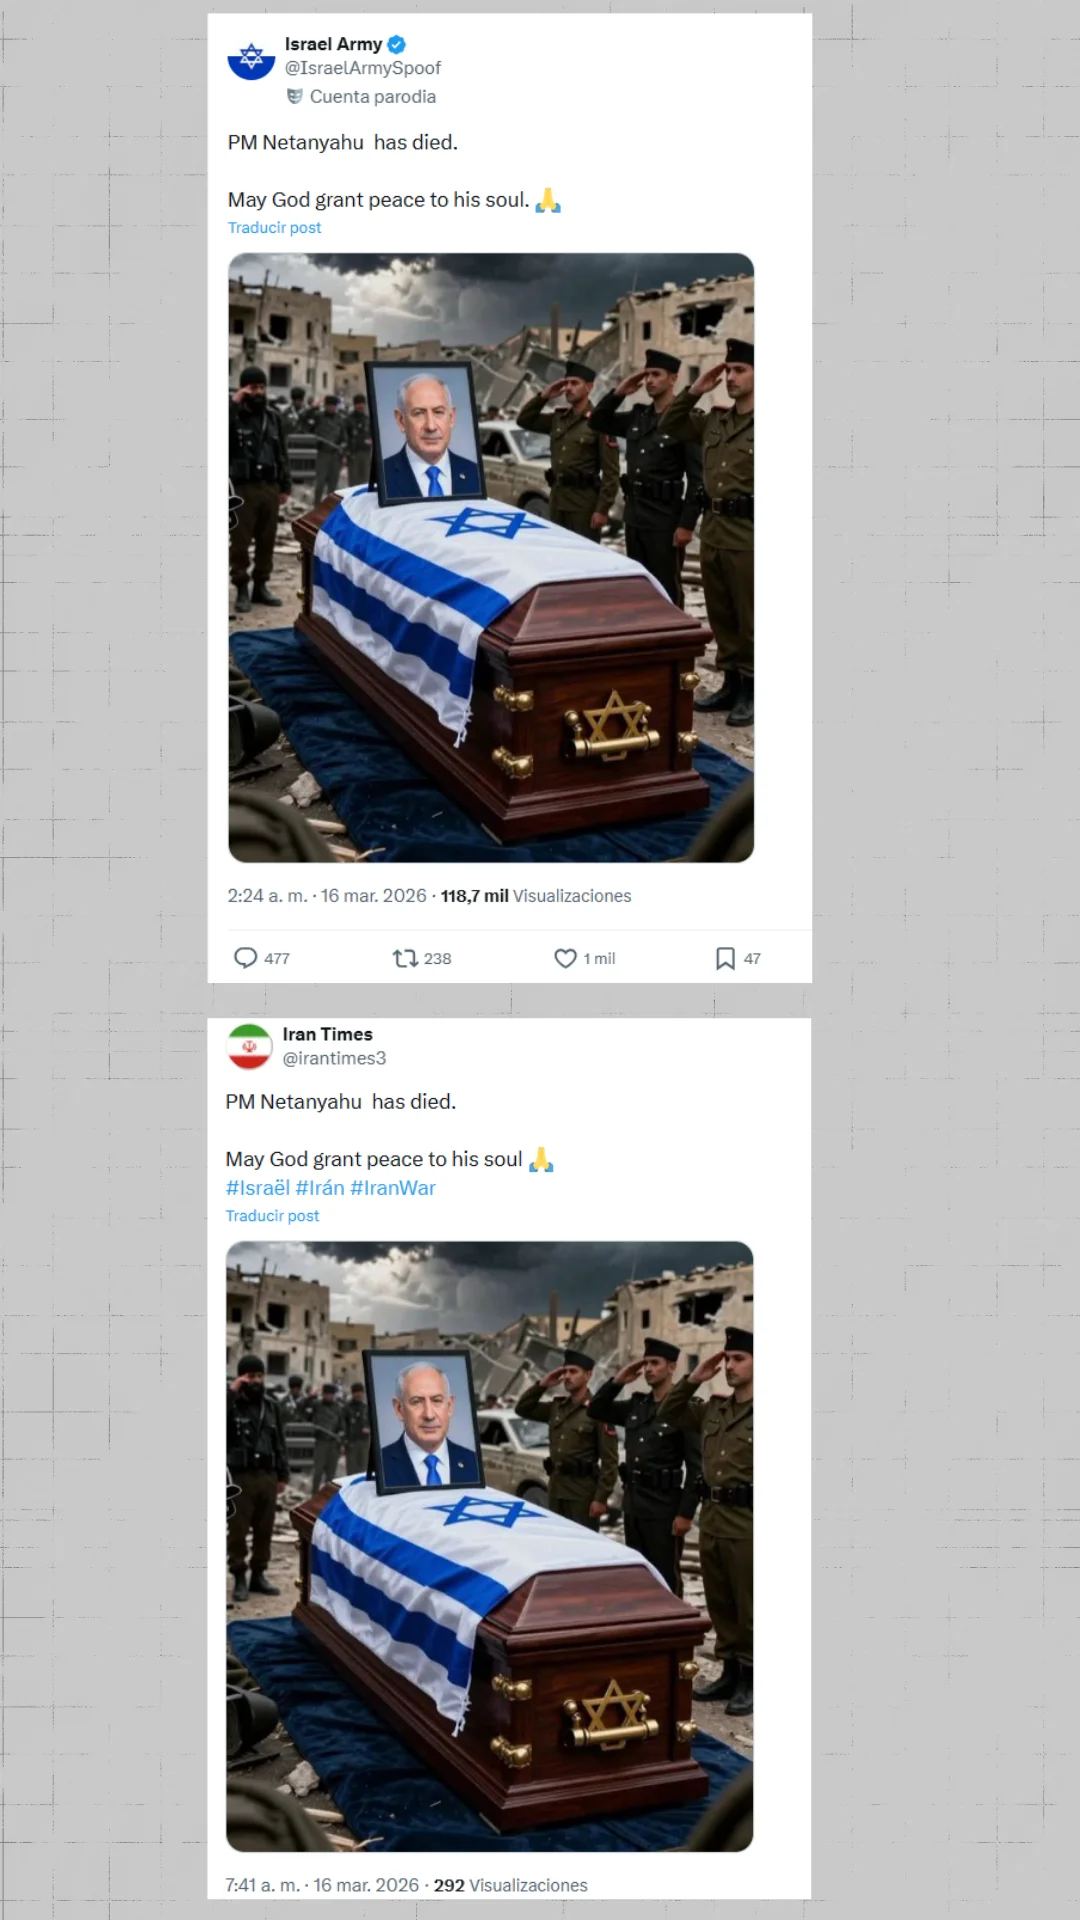
Task: Like the post with heart icon
Action: (565, 958)
